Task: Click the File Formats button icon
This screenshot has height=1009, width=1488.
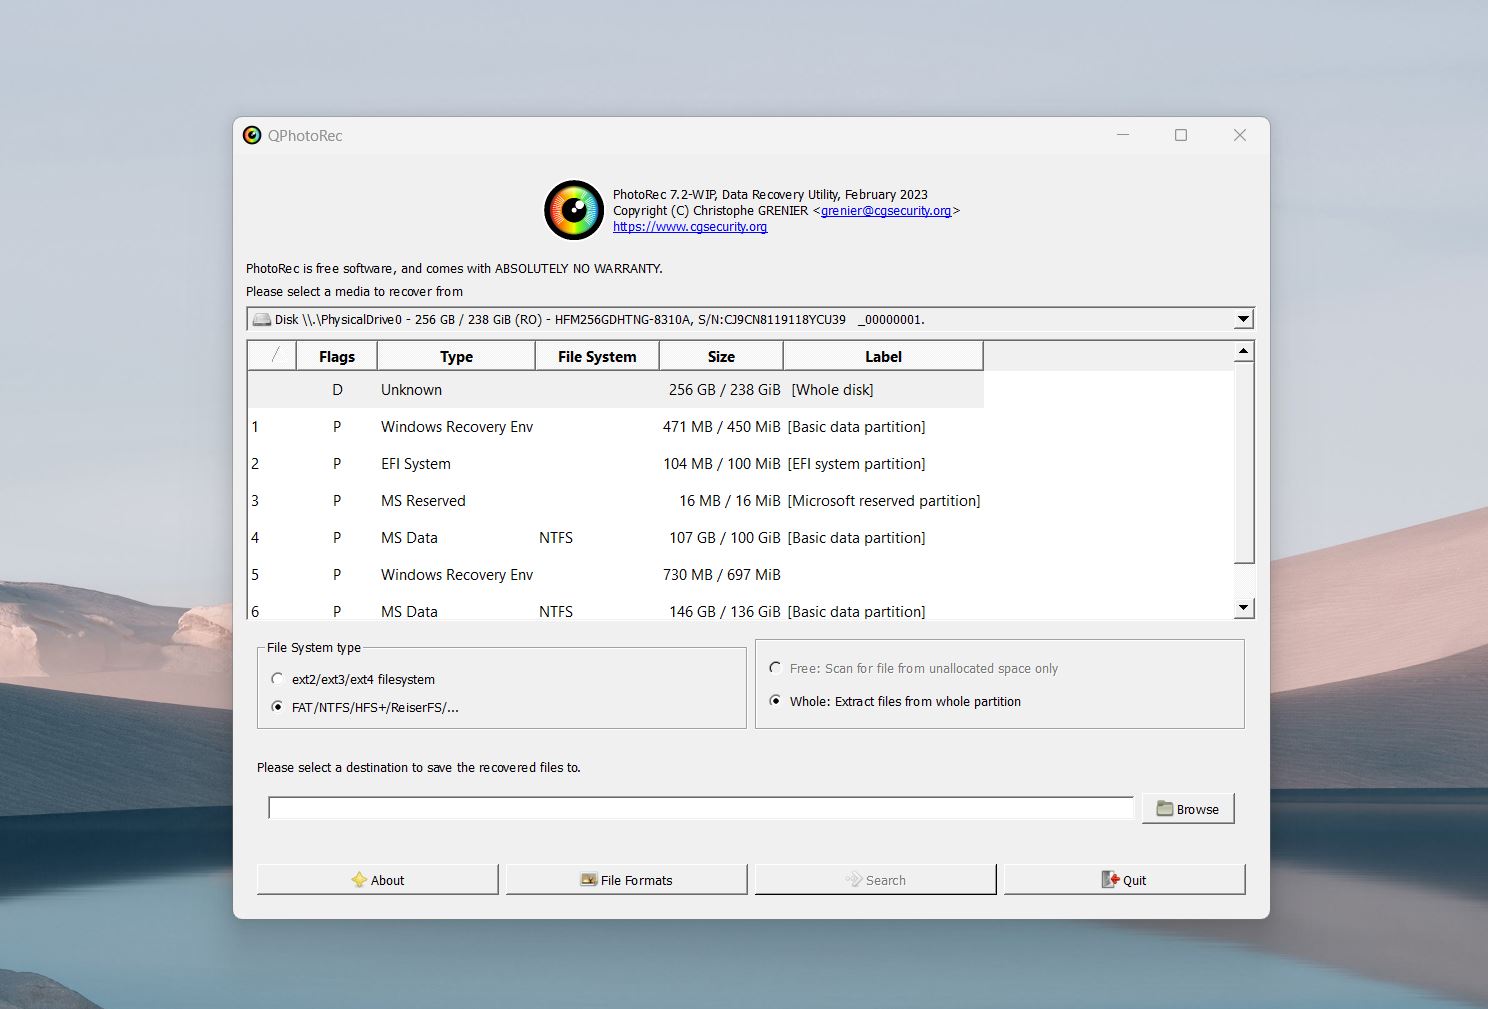Action: [x=589, y=880]
